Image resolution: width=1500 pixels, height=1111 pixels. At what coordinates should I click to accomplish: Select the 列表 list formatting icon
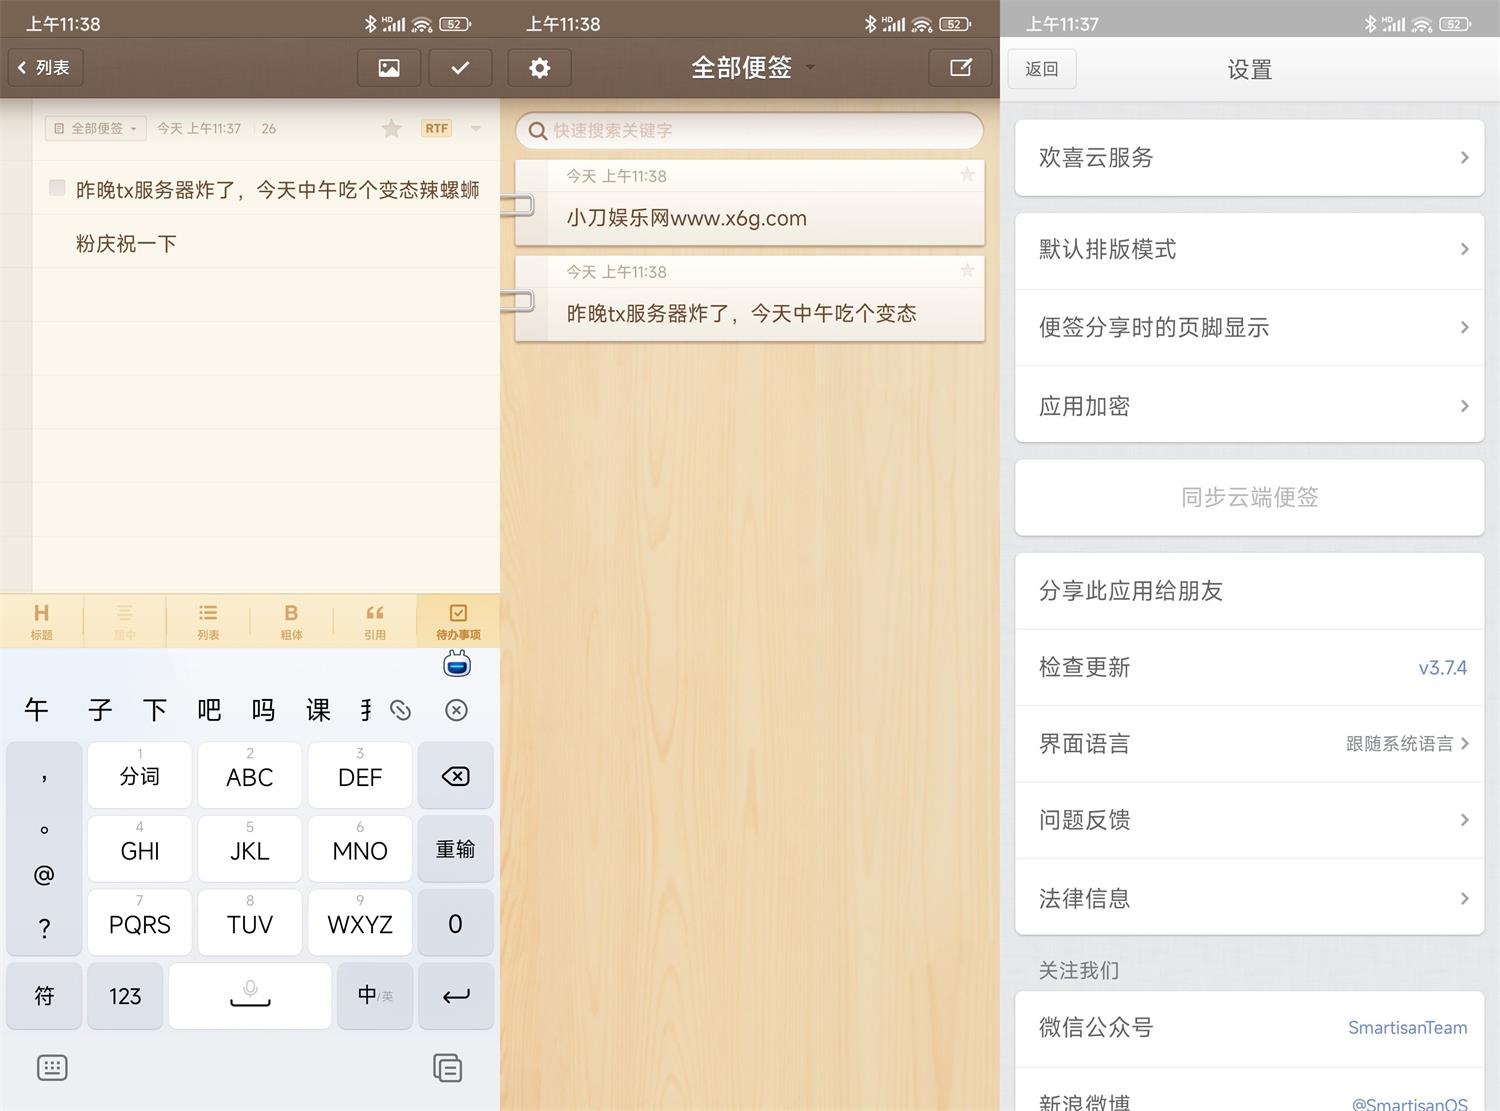coord(208,620)
